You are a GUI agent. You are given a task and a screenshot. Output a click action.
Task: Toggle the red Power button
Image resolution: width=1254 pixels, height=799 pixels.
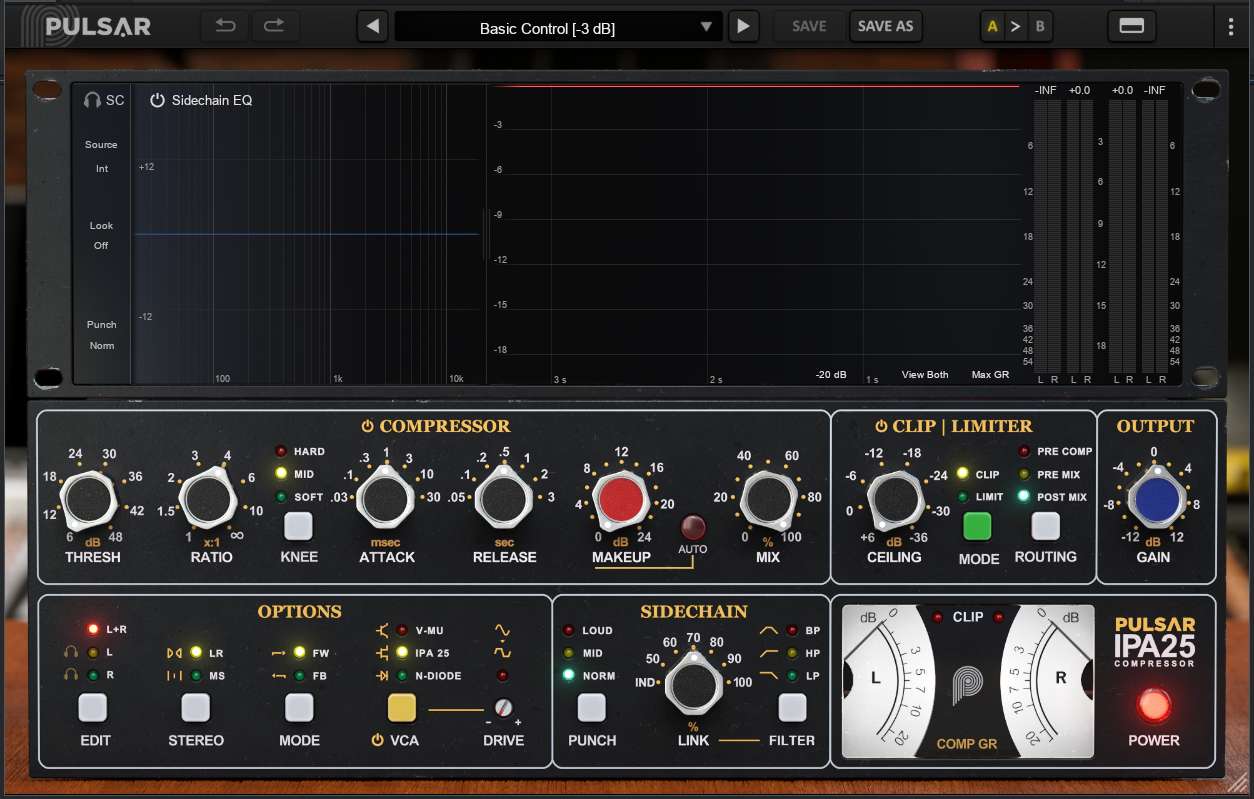click(x=1153, y=706)
